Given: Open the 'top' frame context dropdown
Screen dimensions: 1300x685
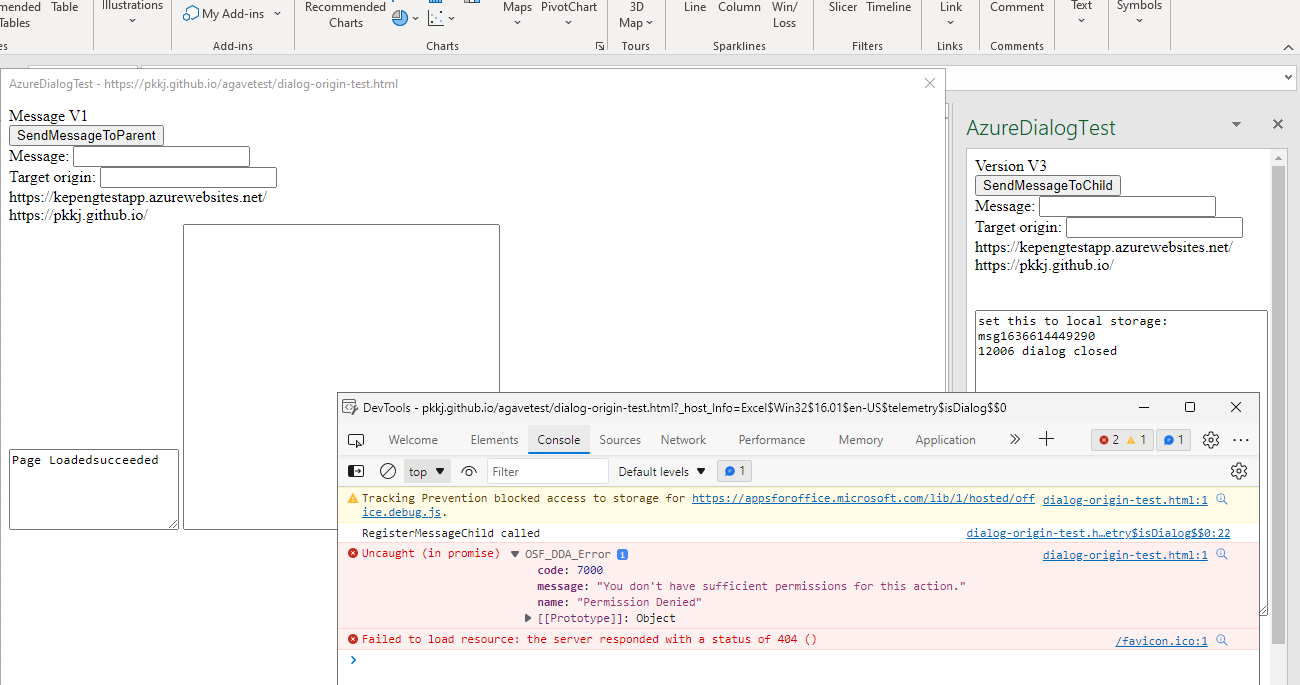Looking at the screenshot, I should [x=426, y=470].
